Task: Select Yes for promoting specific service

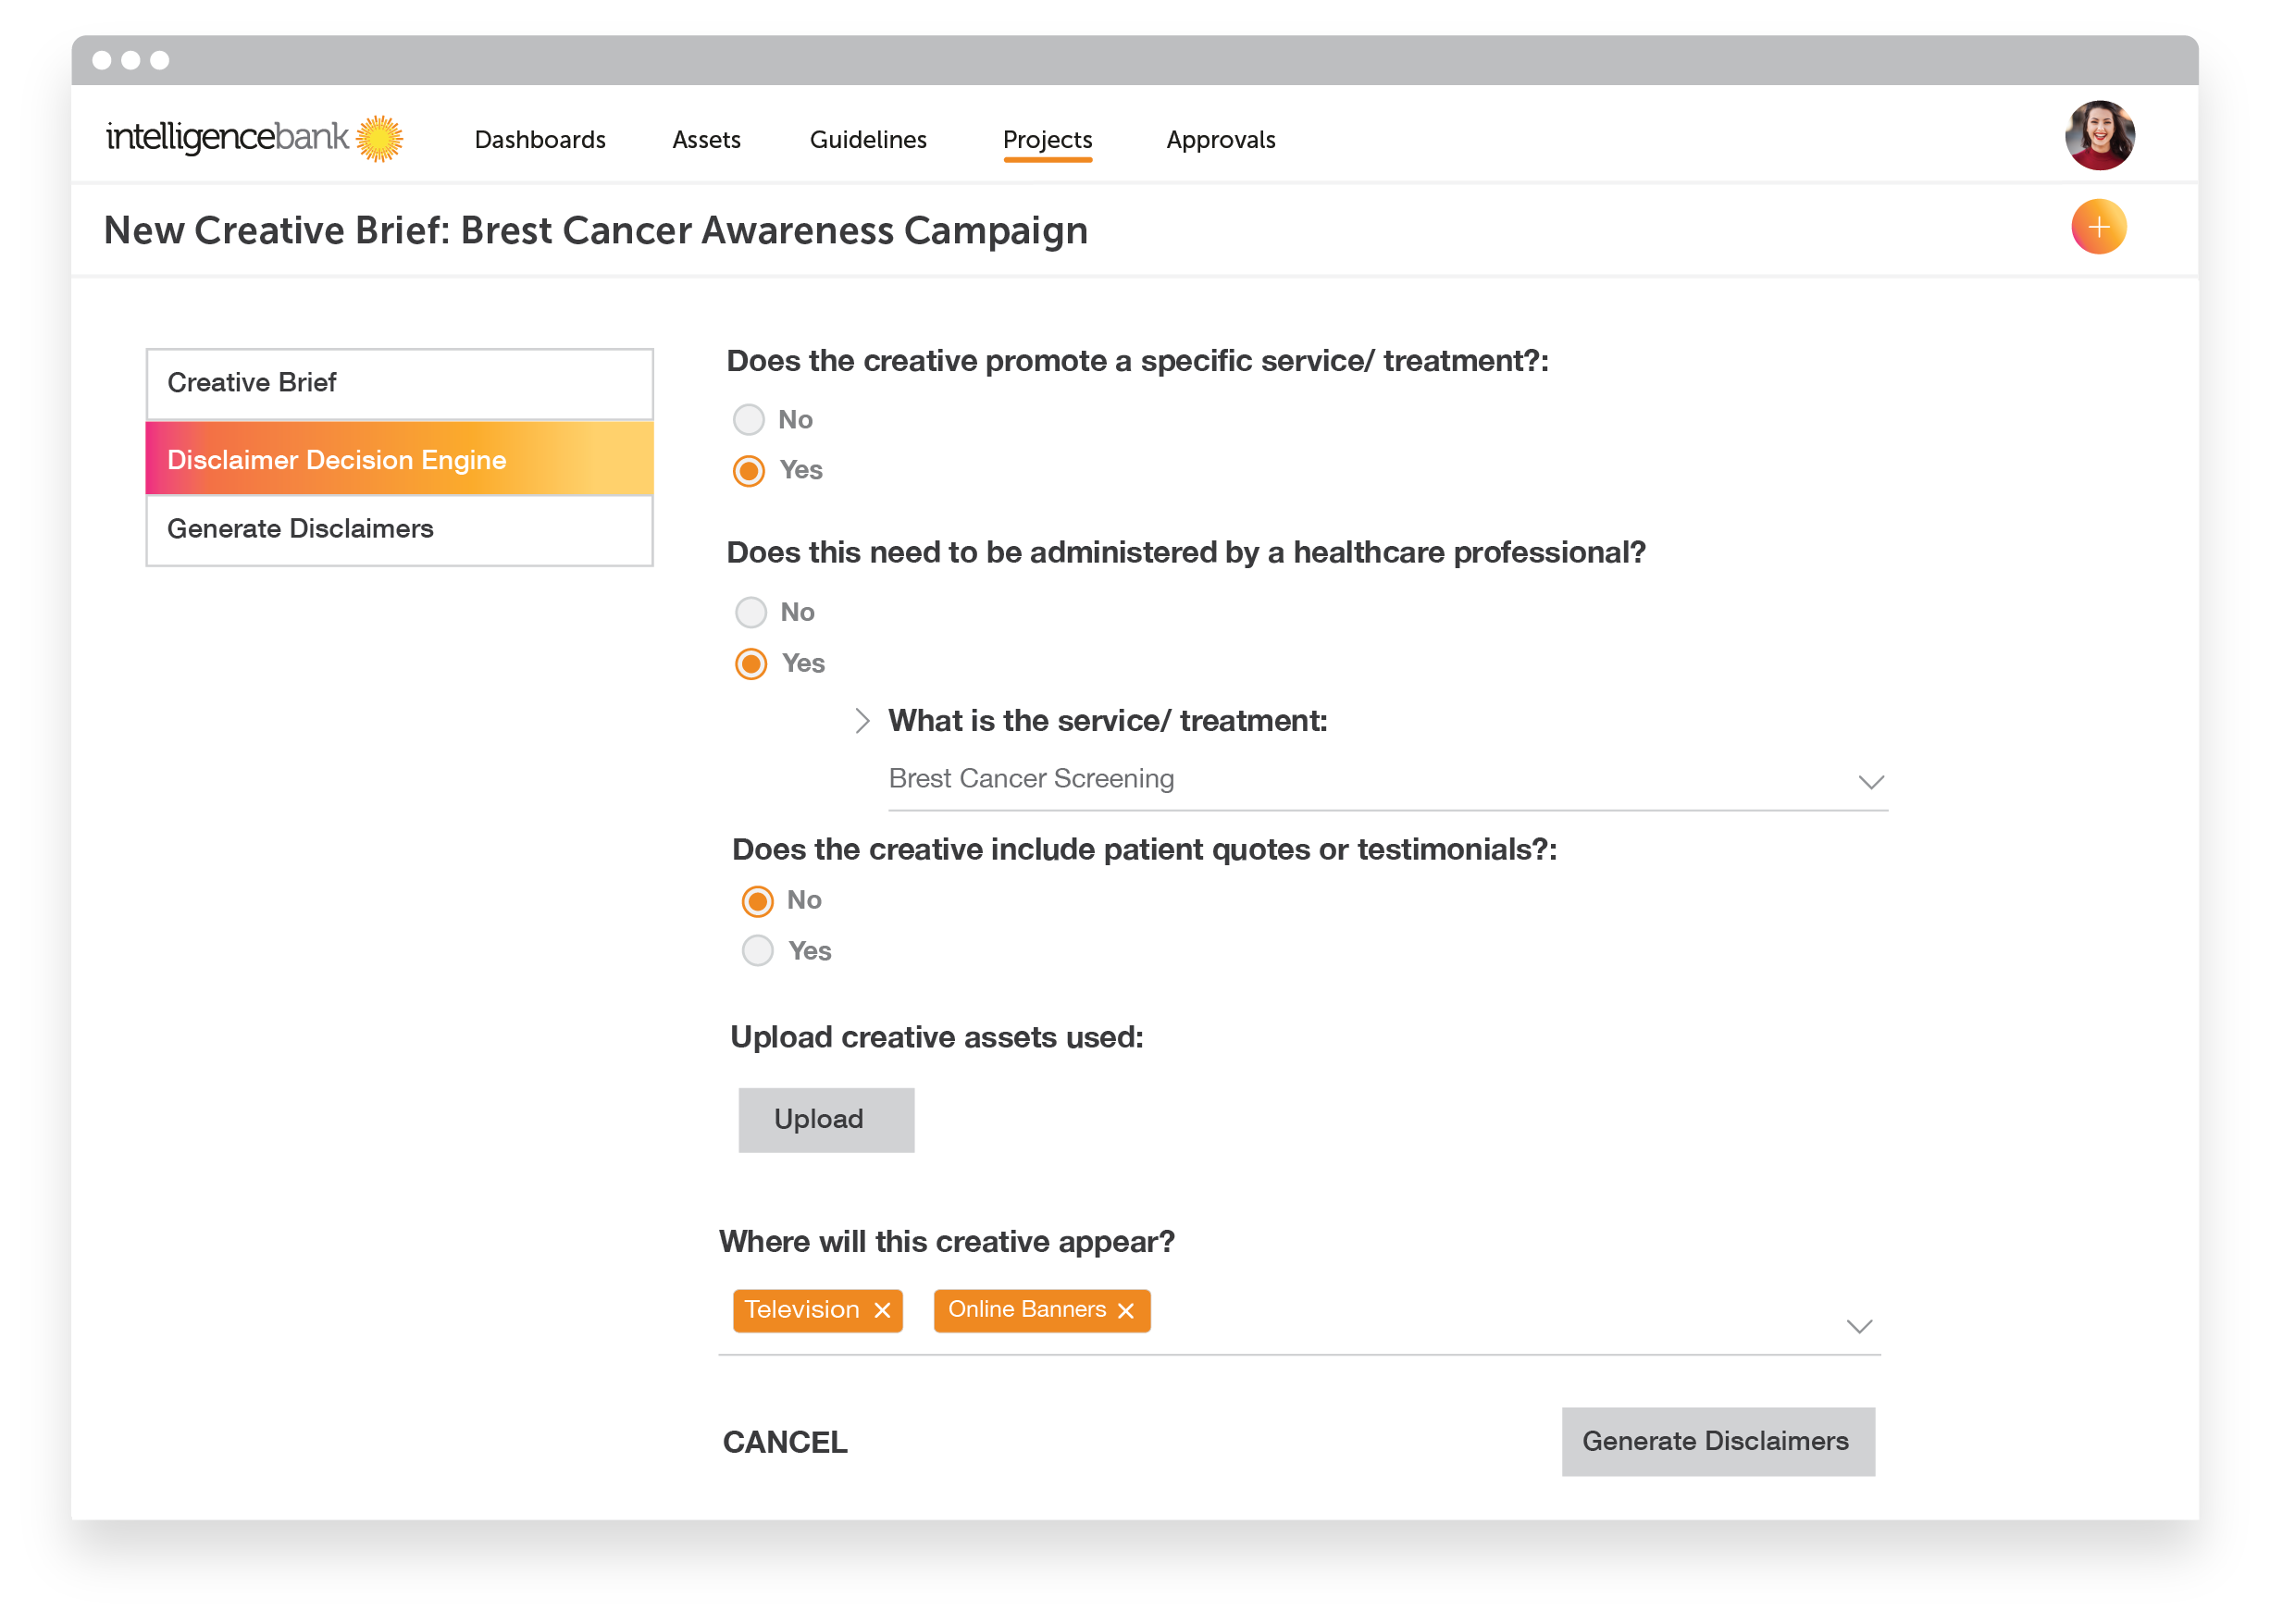Action: [x=748, y=470]
